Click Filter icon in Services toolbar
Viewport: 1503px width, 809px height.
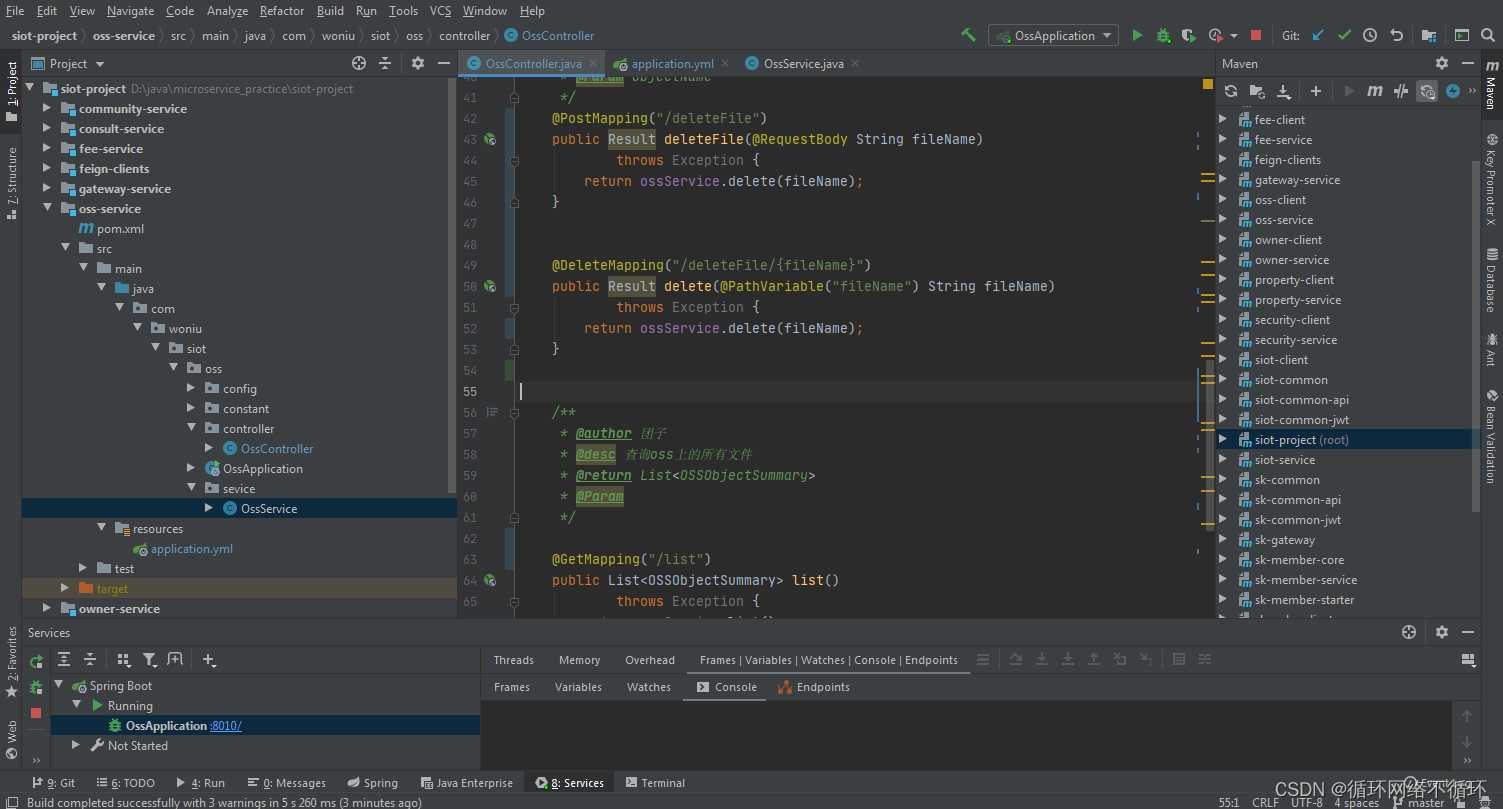pyautogui.click(x=149, y=660)
